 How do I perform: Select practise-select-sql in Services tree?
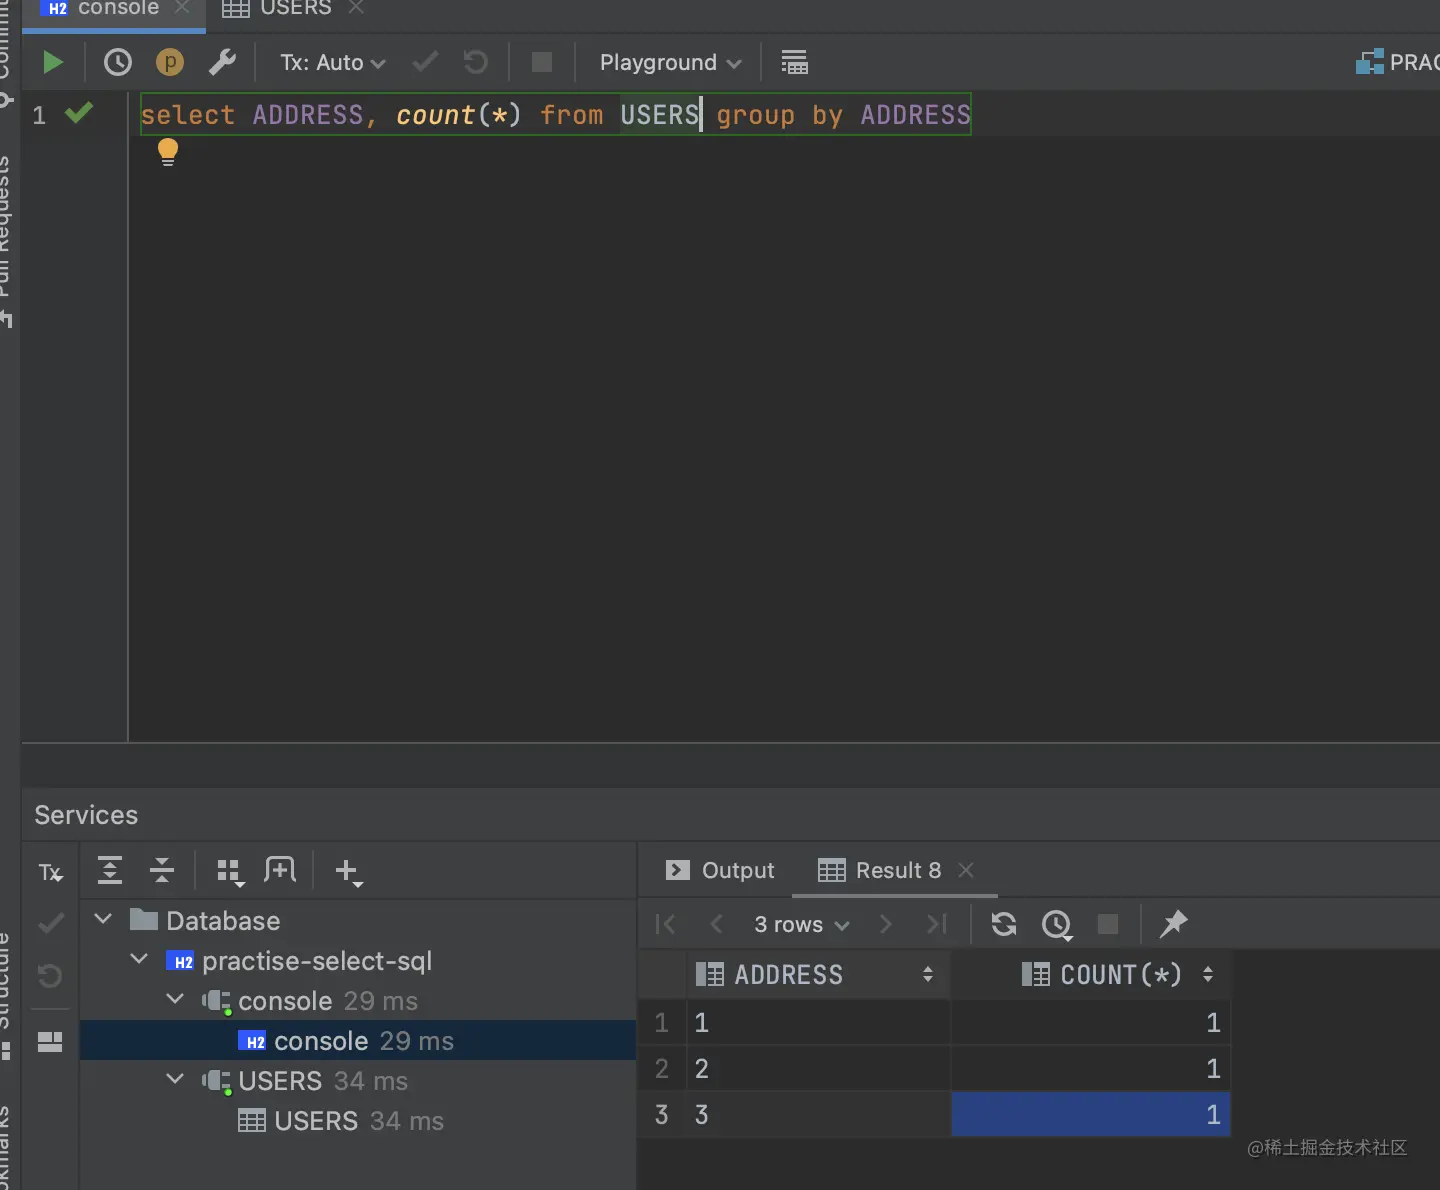point(299,961)
